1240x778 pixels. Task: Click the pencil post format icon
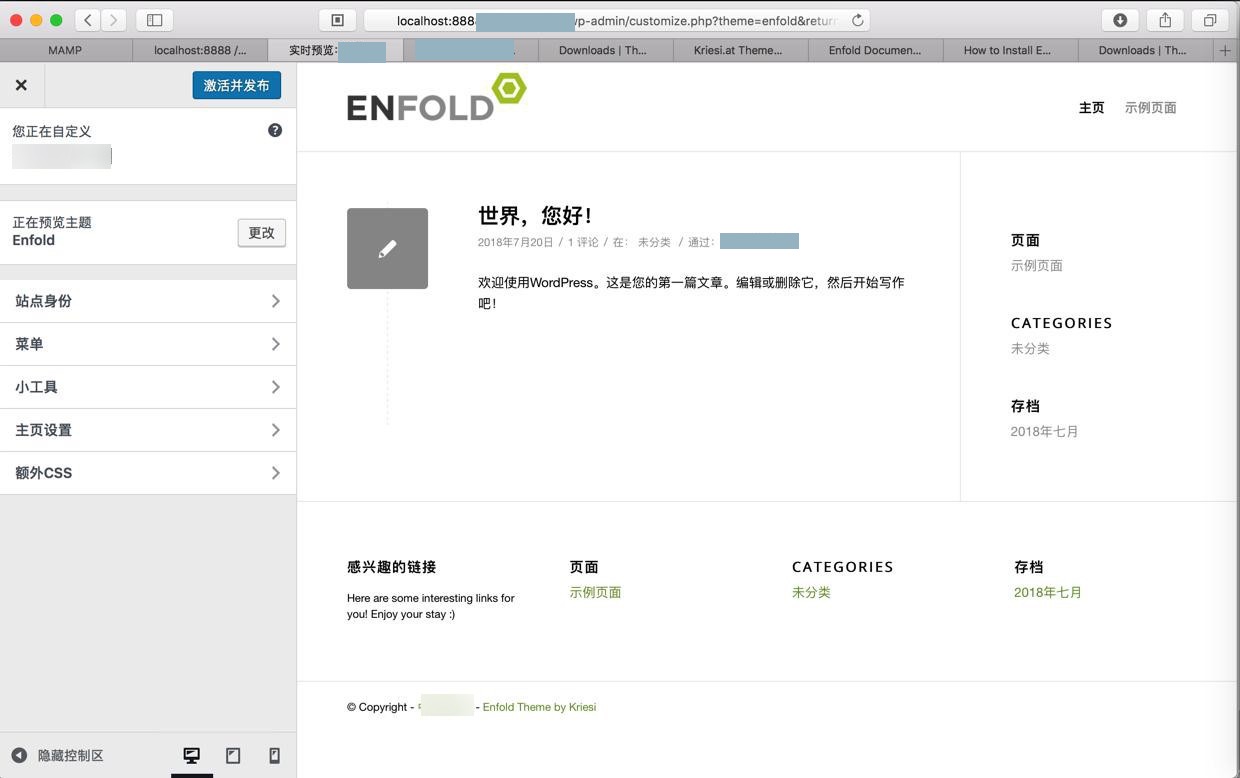tap(387, 248)
